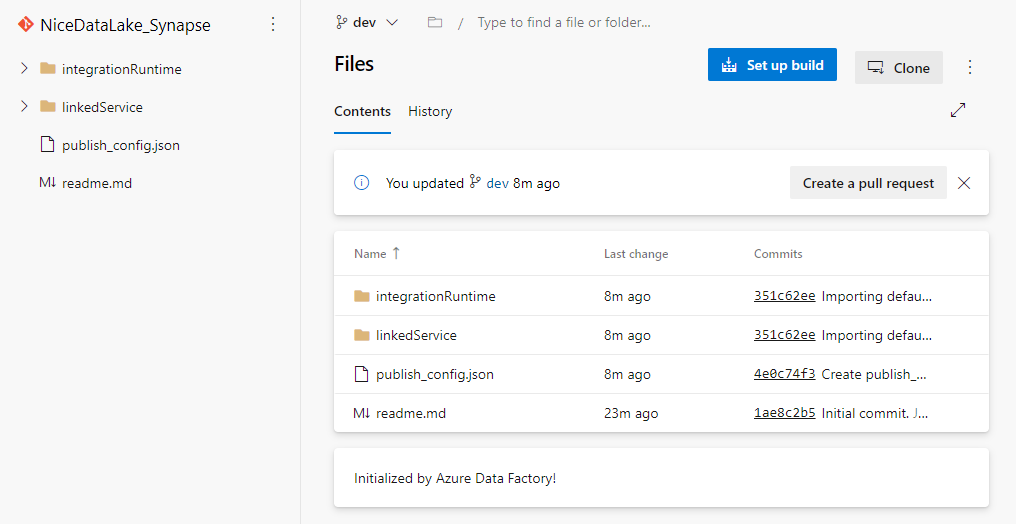The width and height of the screenshot is (1016, 524).
Task: Open readme.md in the file list
Action: (x=411, y=413)
